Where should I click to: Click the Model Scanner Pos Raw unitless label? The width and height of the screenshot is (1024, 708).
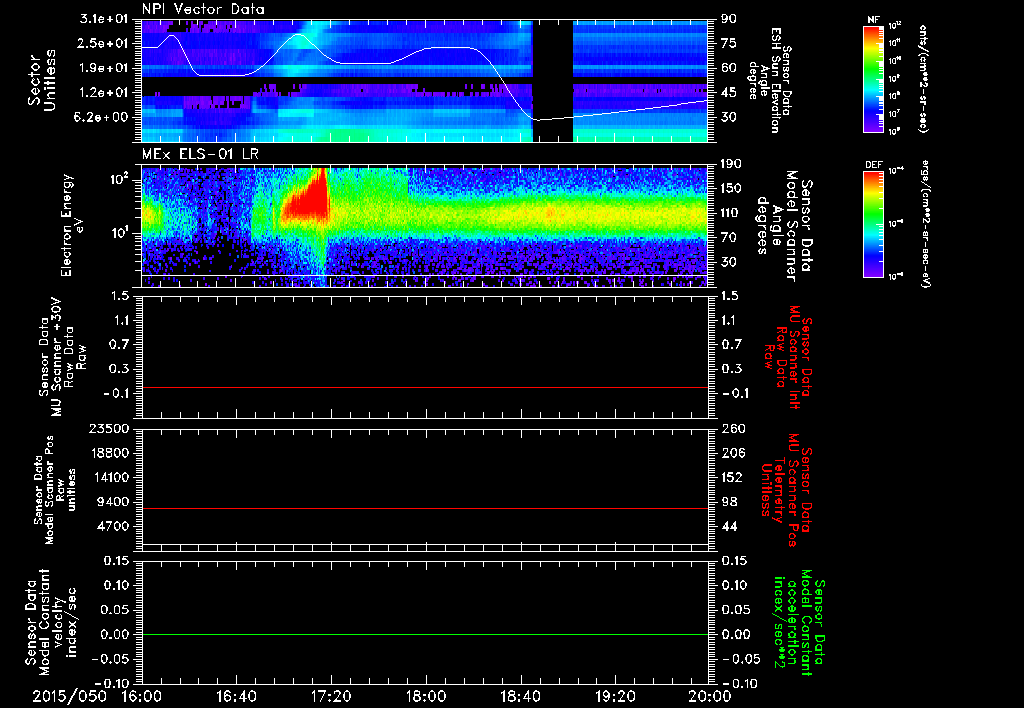click(x=55, y=490)
